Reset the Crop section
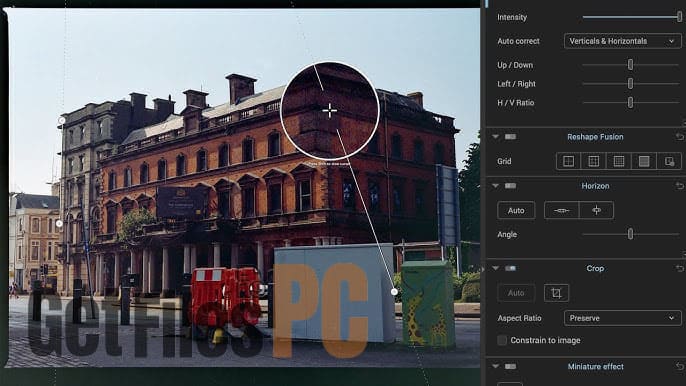The image size is (686, 386). [x=679, y=268]
